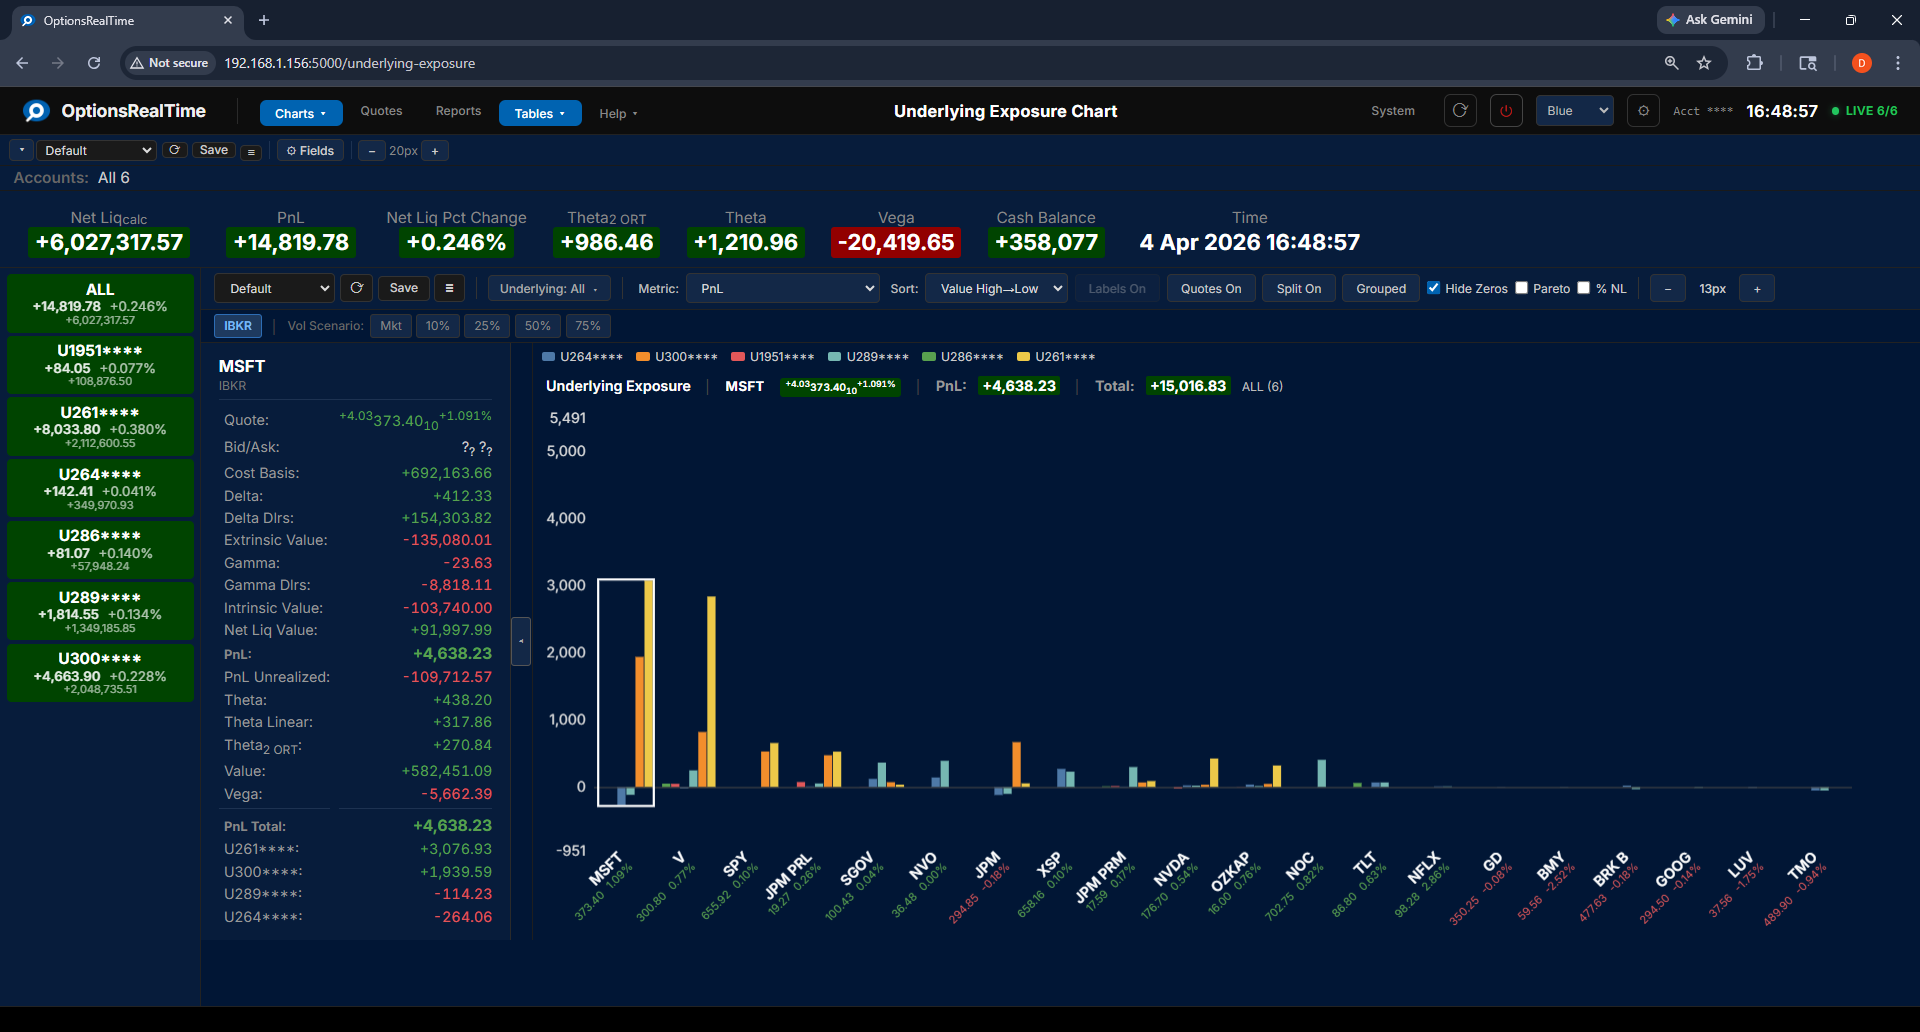Save the top layout preset
This screenshot has height=1032, width=1920.
pyautogui.click(x=214, y=150)
